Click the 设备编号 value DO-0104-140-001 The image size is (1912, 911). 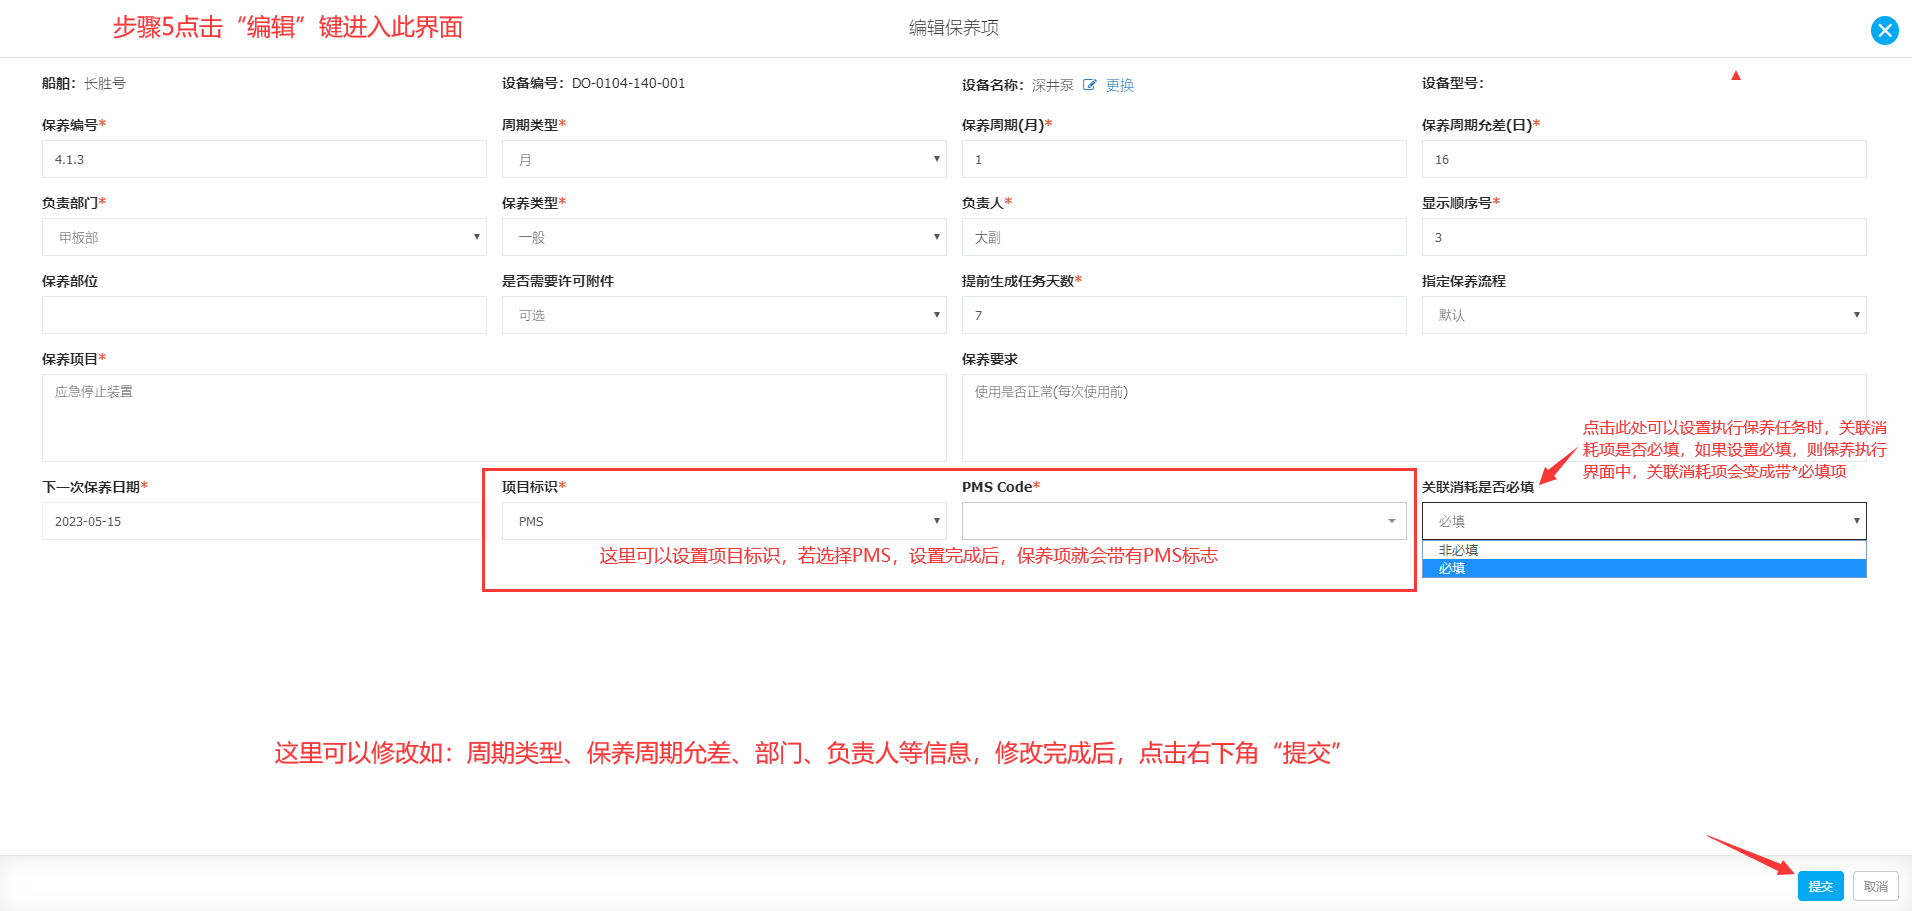click(628, 83)
